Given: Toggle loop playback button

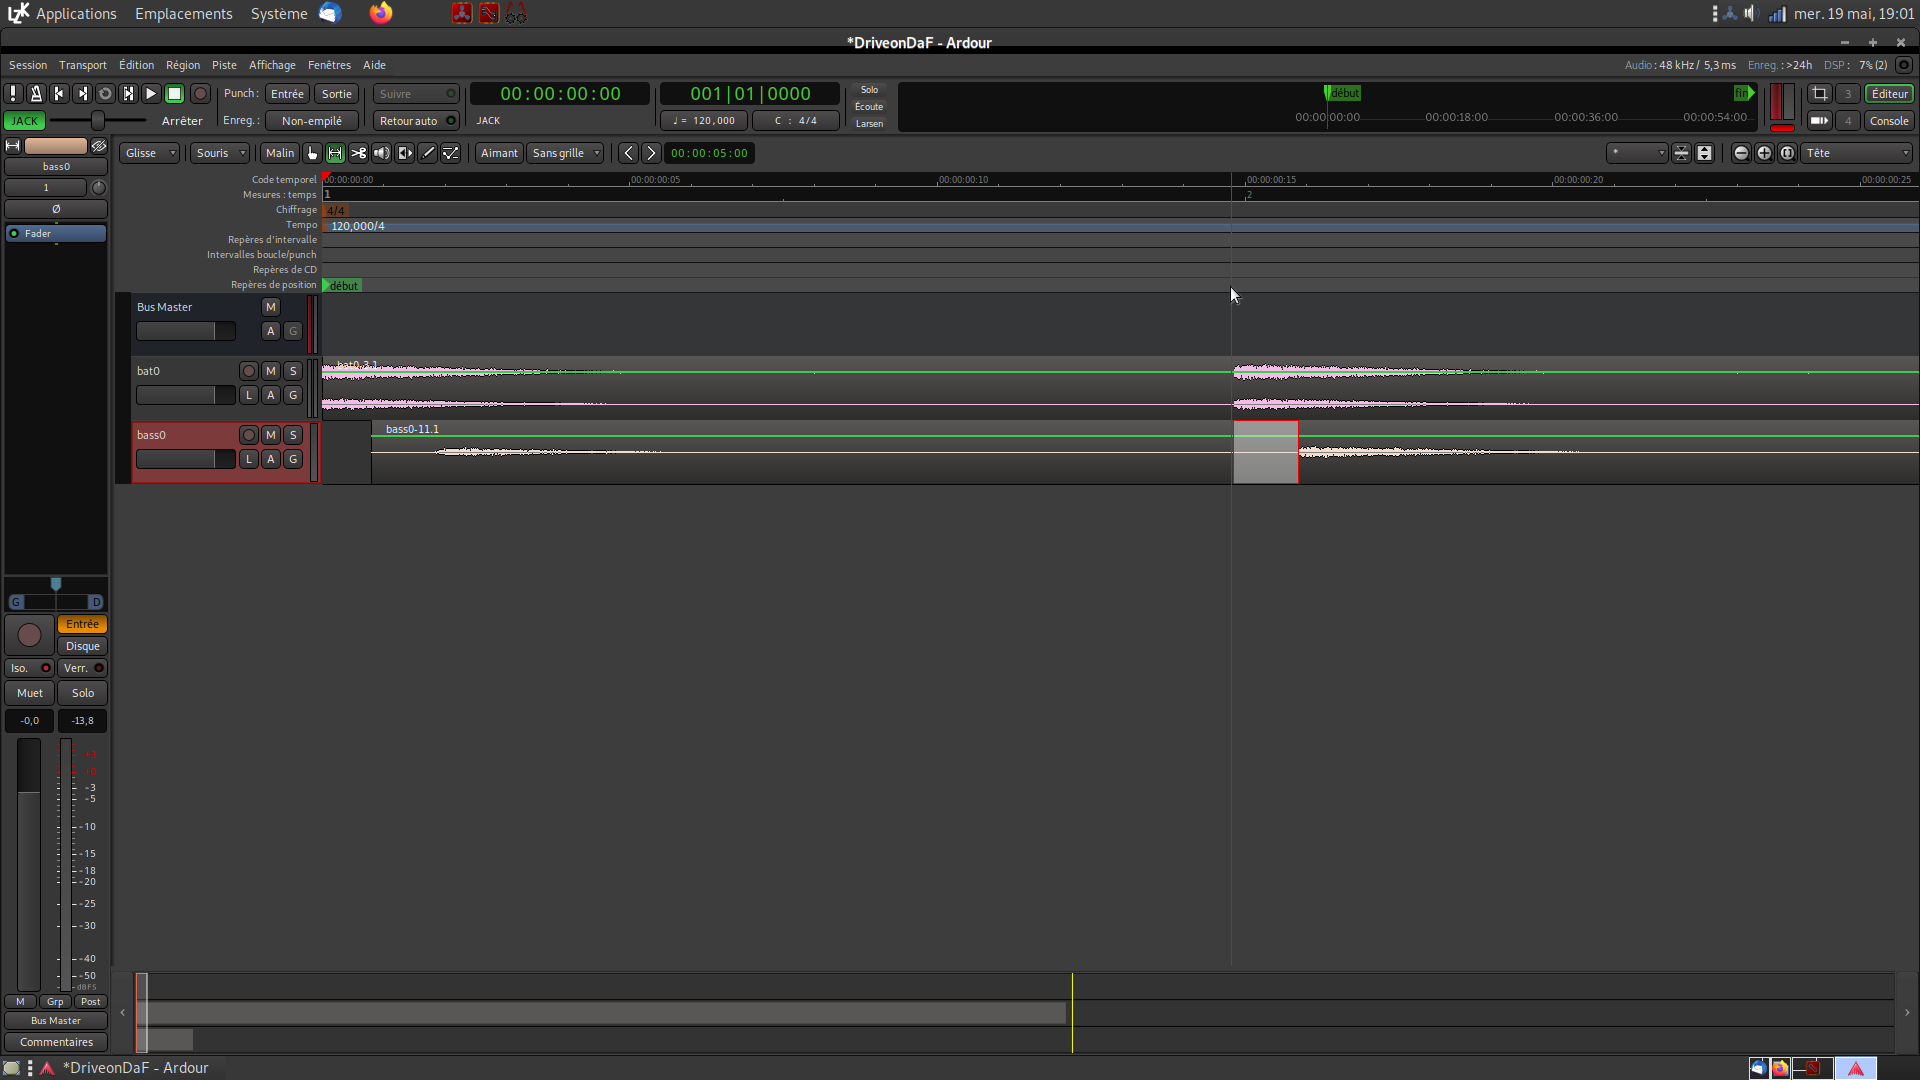Looking at the screenshot, I should tap(105, 93).
